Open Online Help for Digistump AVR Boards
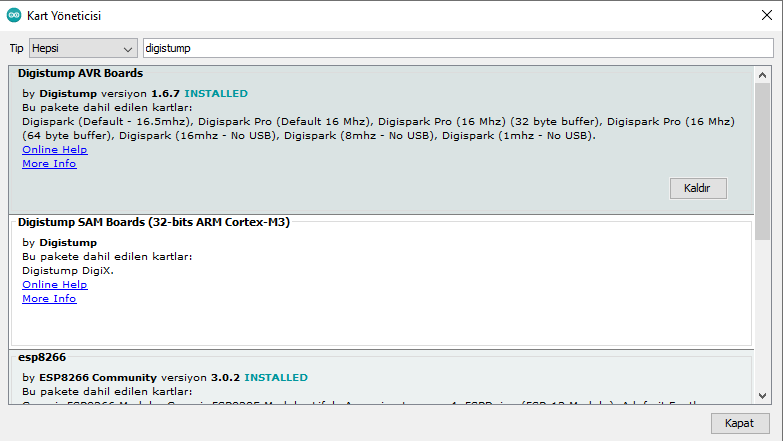Viewport: 783px width, 441px height. tap(54, 150)
